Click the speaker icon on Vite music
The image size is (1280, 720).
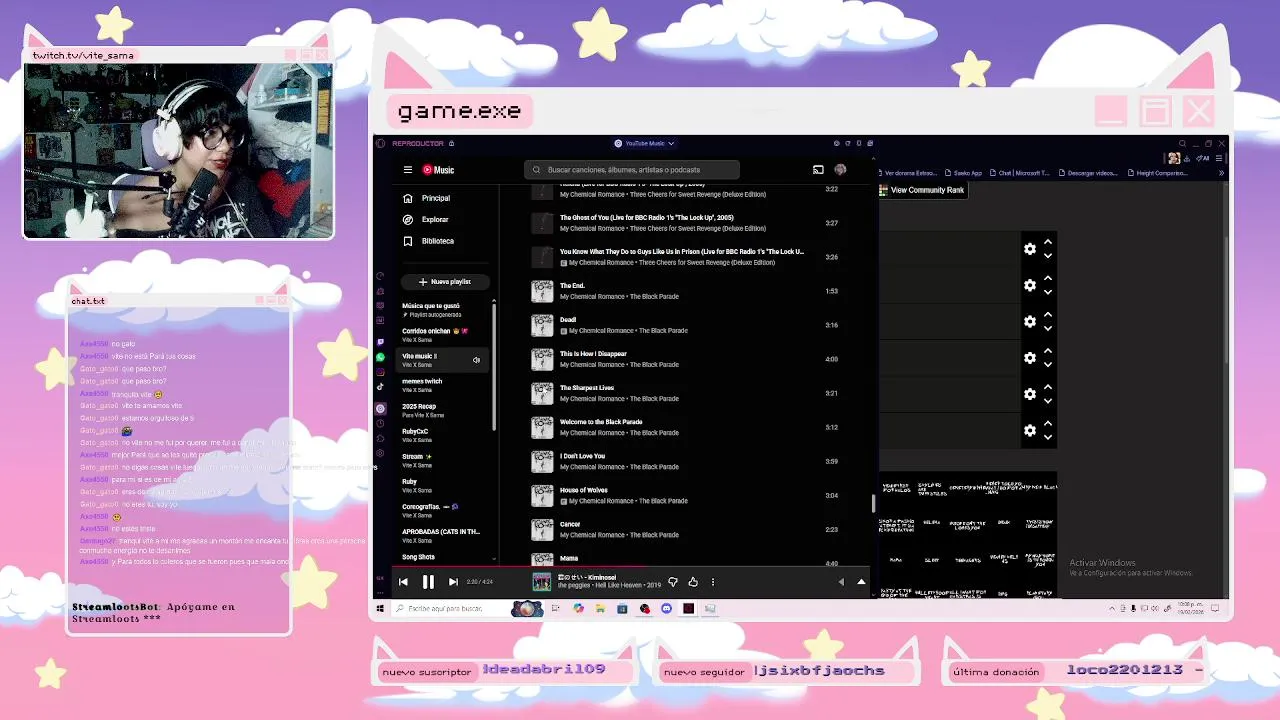[x=476, y=360]
